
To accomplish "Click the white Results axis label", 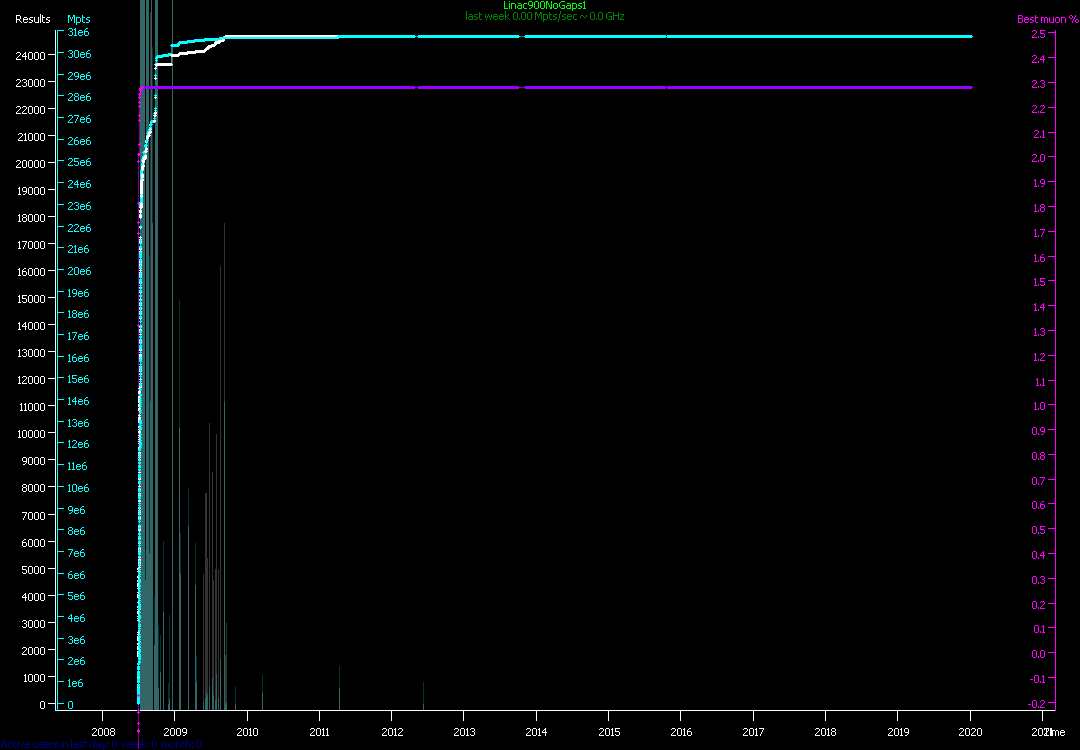I will (x=33, y=19).
